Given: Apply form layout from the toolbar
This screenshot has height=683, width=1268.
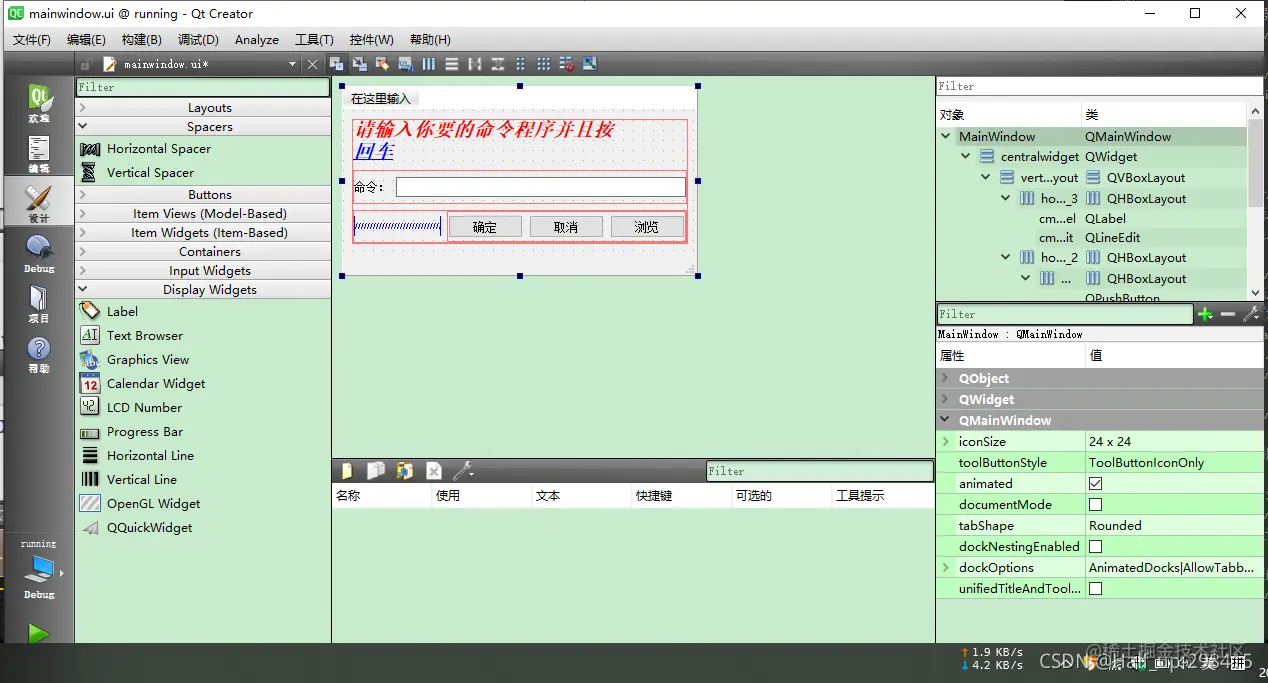Looking at the screenshot, I should click(520, 64).
